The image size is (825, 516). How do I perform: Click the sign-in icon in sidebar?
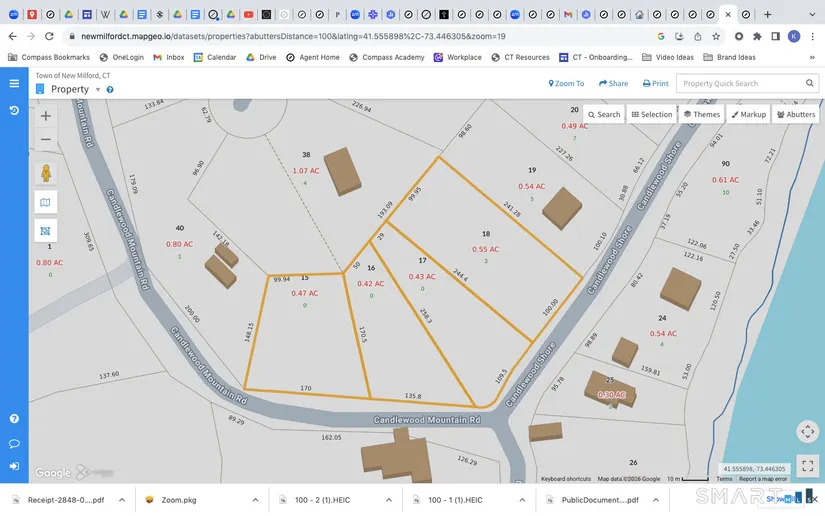[x=14, y=466]
